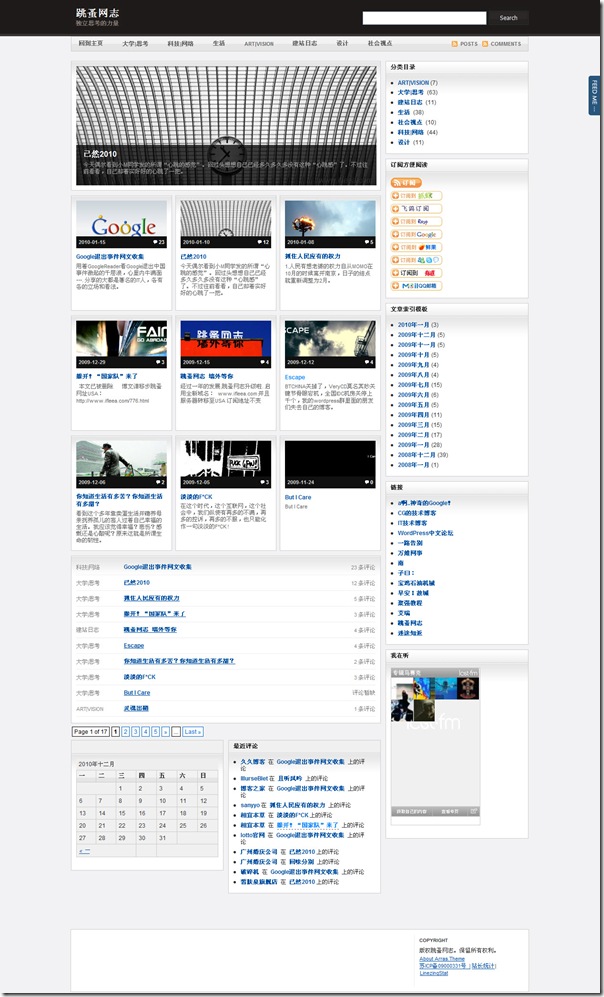Open the Google logo post thumbnail

[x=121, y=224]
